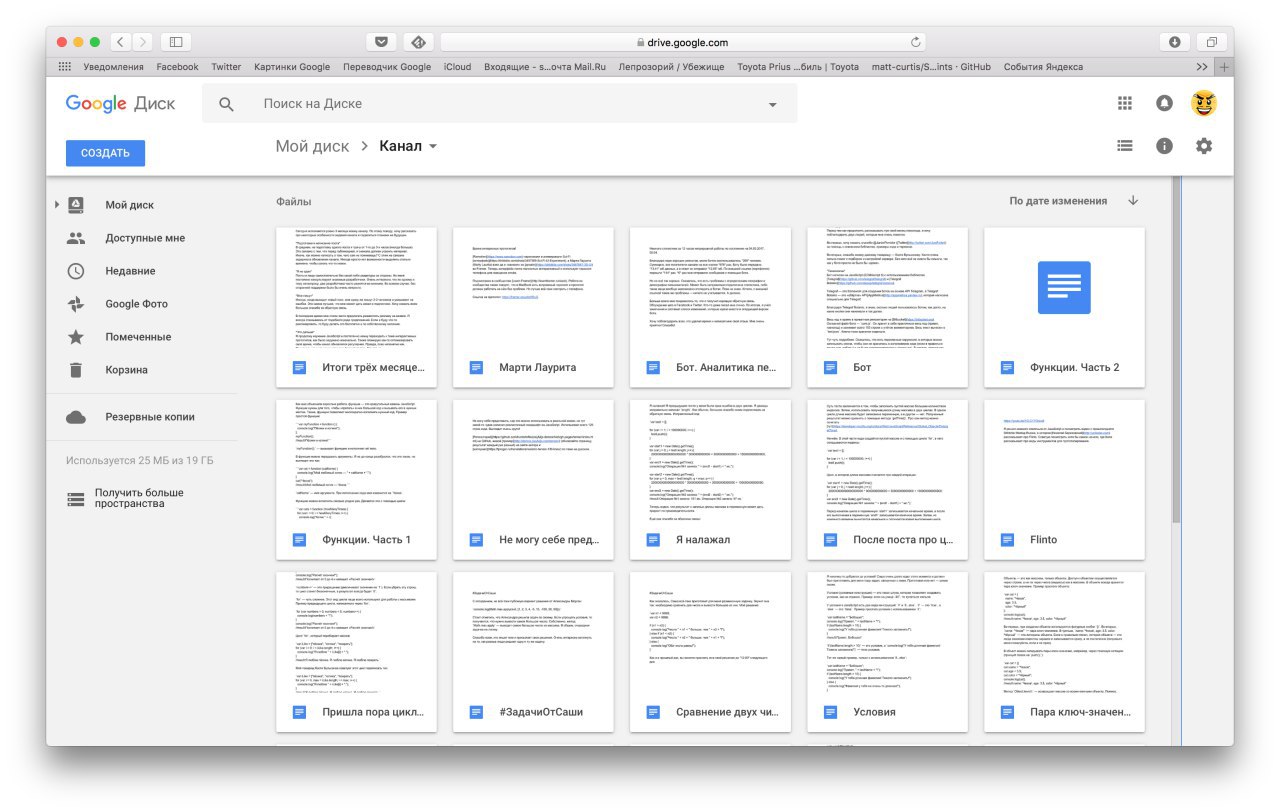Open Помеченные section
Screen dimensions: 1280x812
pos(138,337)
